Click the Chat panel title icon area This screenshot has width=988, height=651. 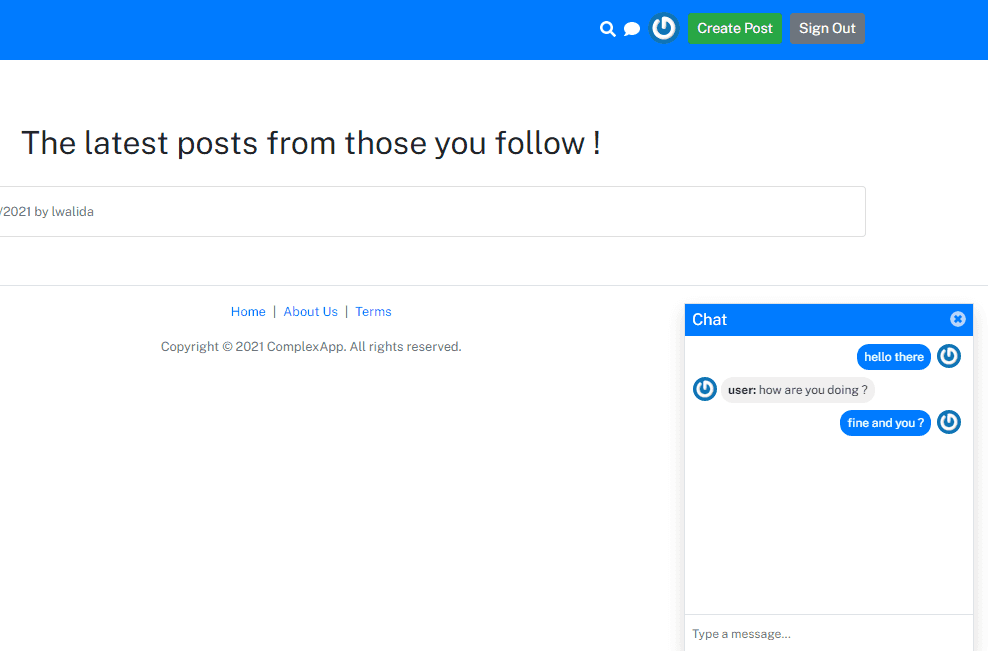[710, 319]
